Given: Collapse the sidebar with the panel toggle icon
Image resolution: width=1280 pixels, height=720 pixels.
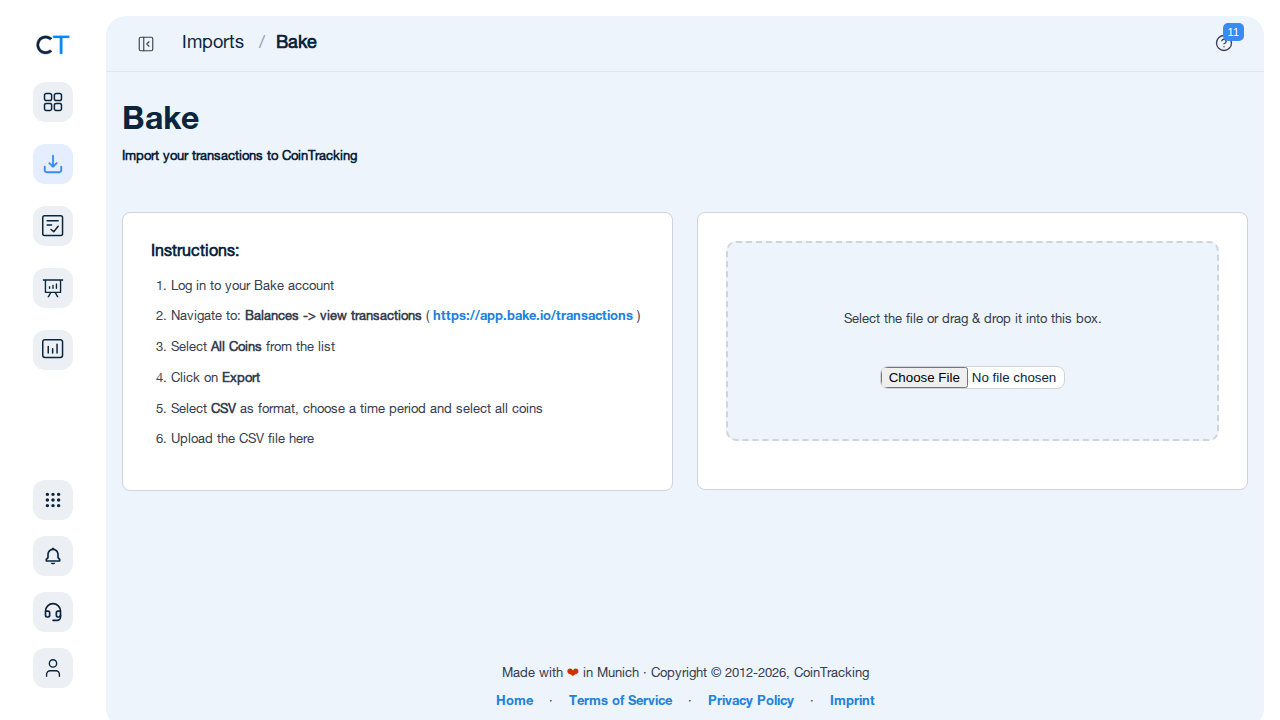Looking at the screenshot, I should pos(146,43).
